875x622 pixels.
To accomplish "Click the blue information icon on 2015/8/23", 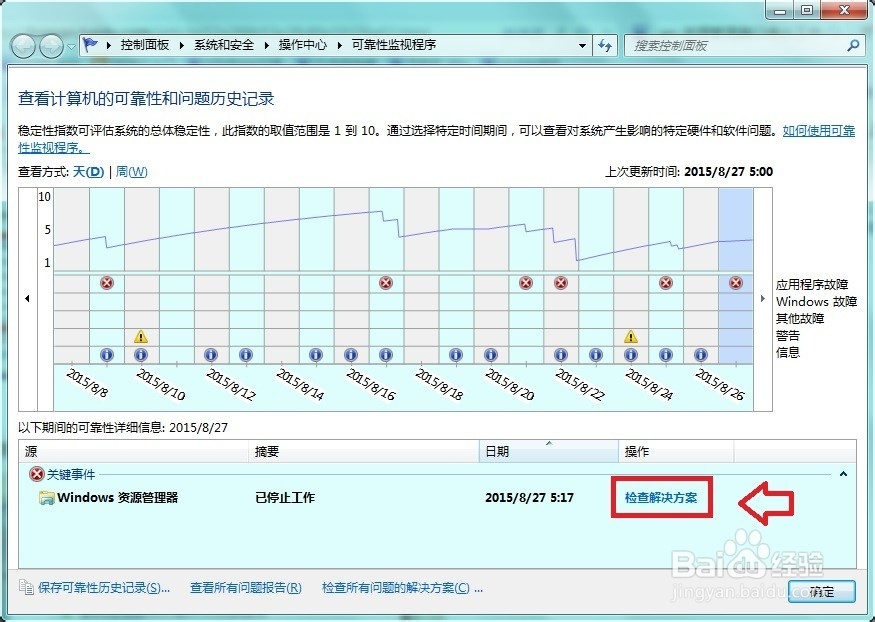I will point(596,354).
